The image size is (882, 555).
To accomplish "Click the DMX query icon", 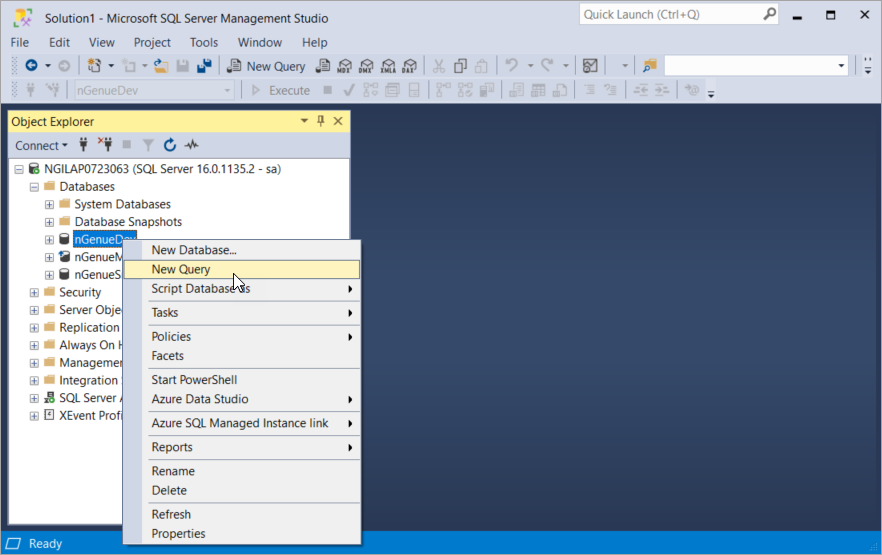I will (366, 66).
